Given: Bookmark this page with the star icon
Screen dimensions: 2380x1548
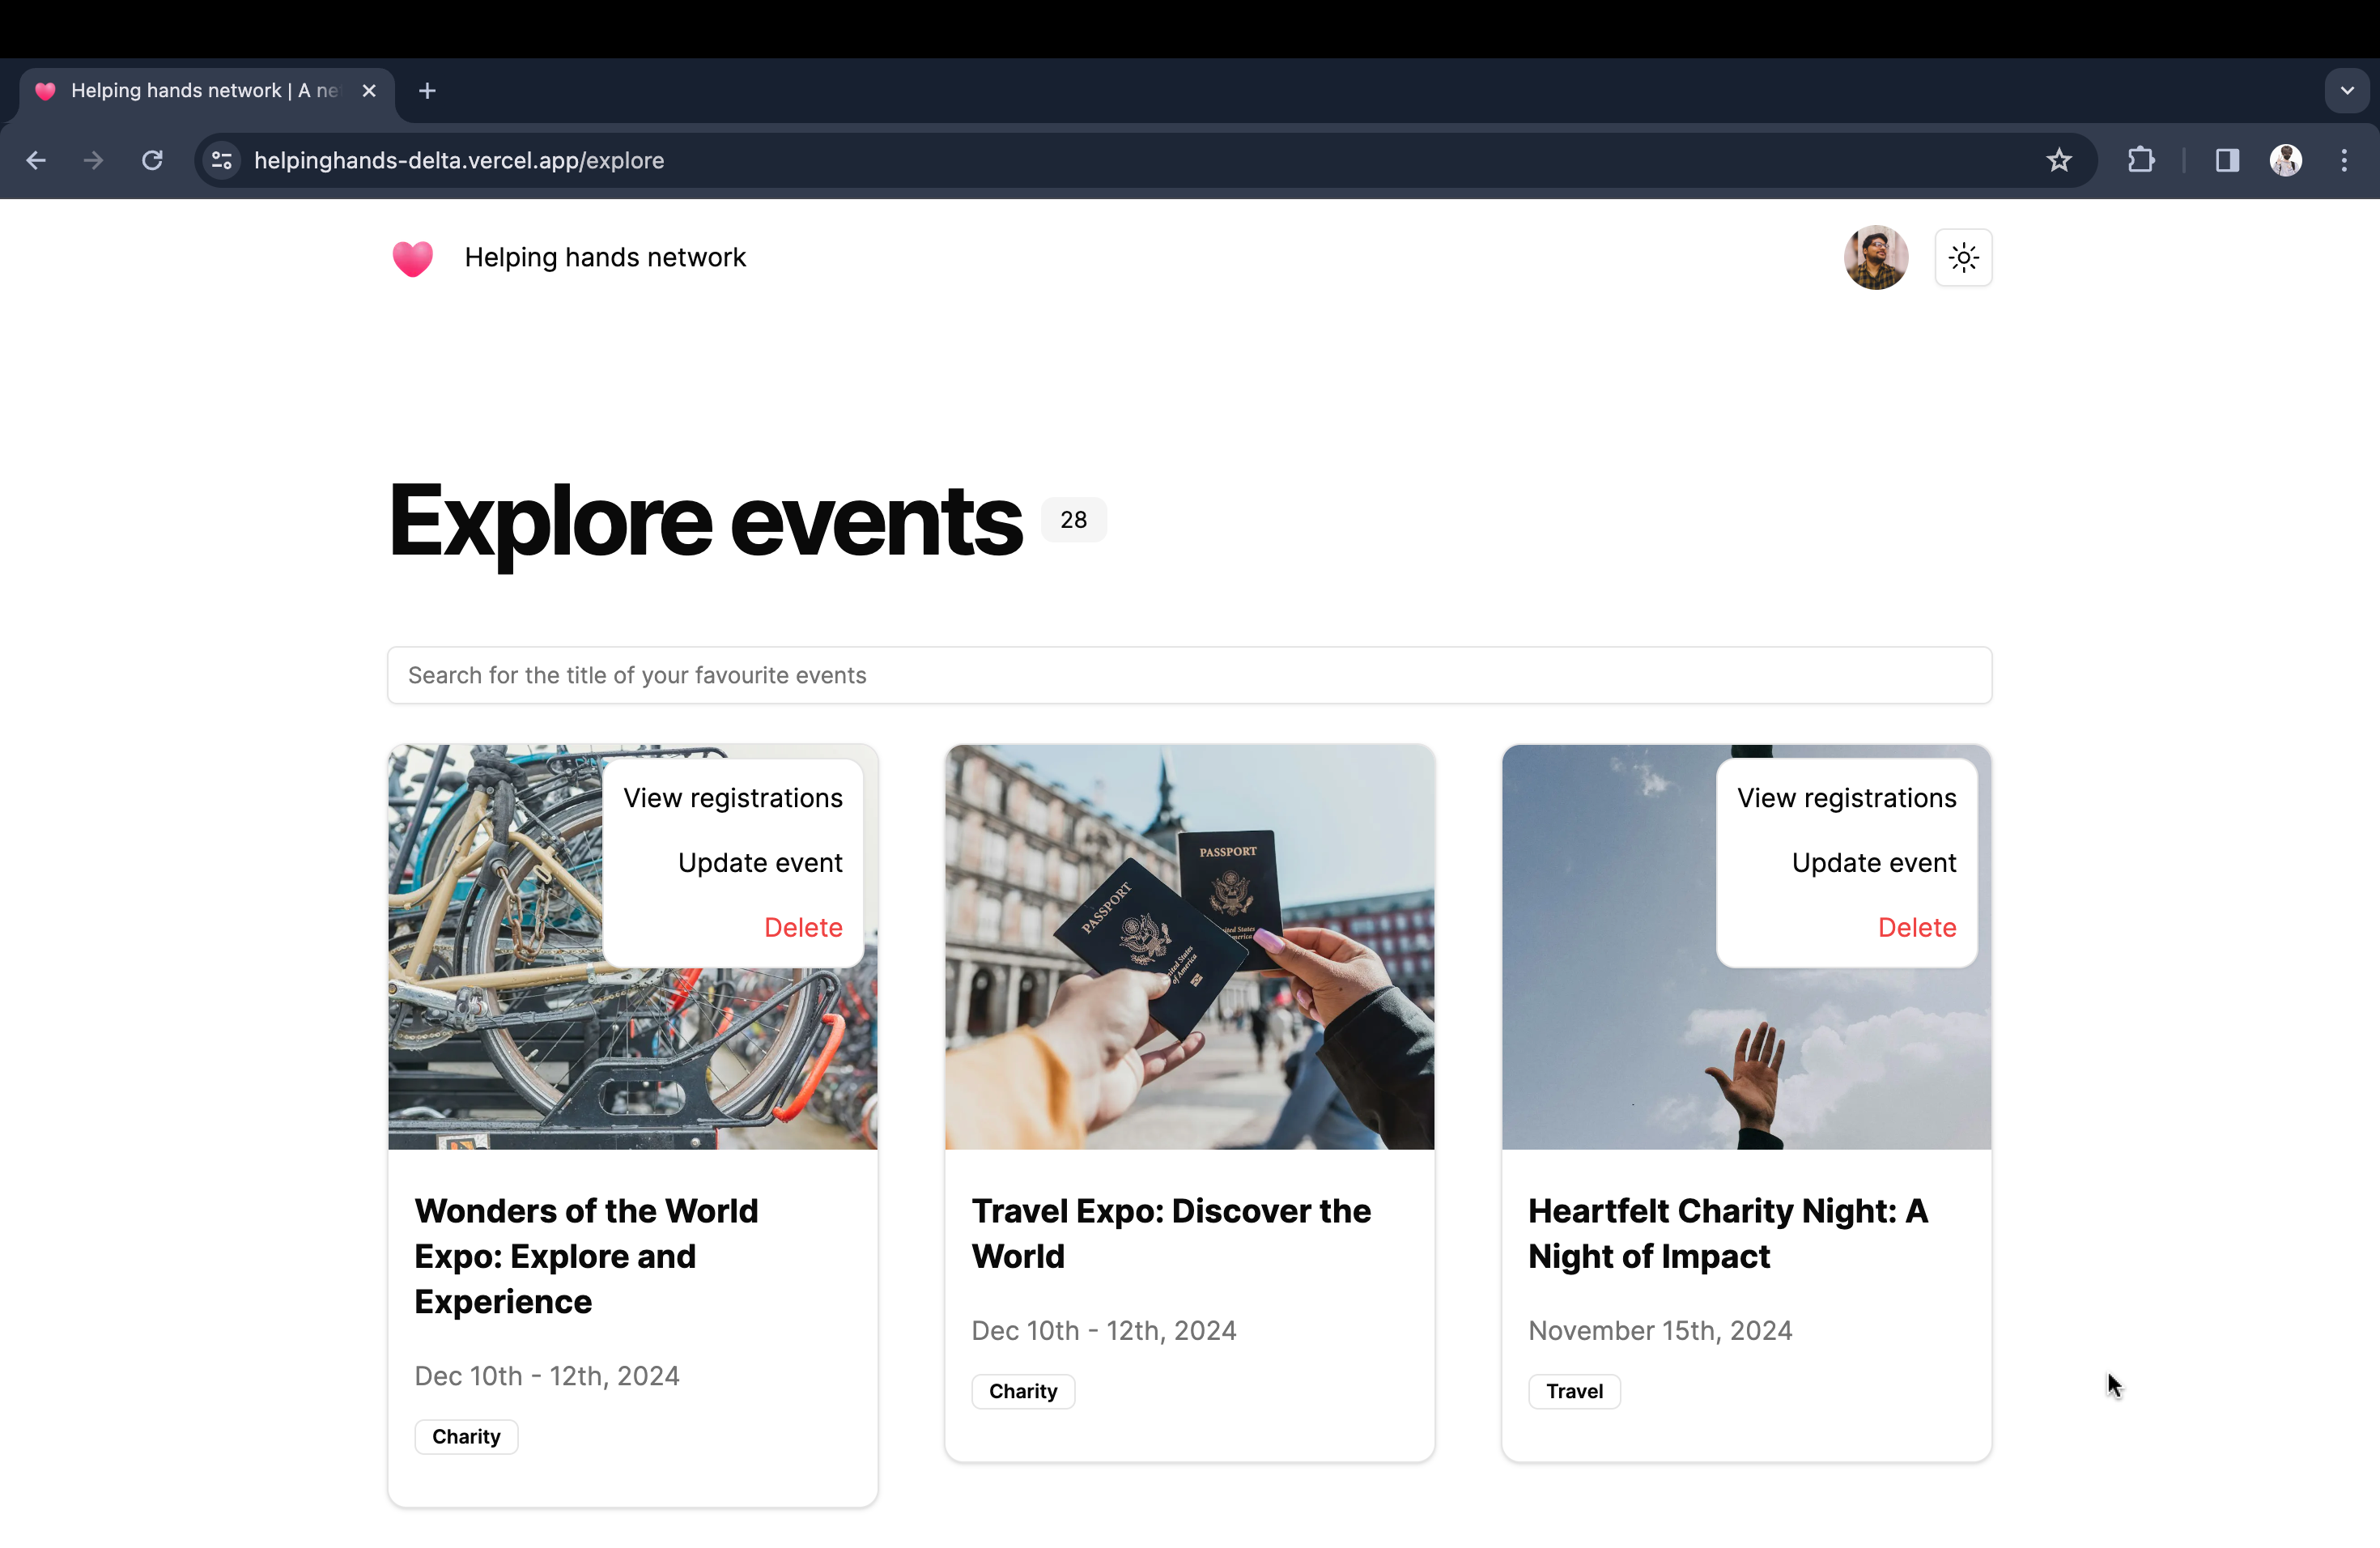Looking at the screenshot, I should (2058, 160).
